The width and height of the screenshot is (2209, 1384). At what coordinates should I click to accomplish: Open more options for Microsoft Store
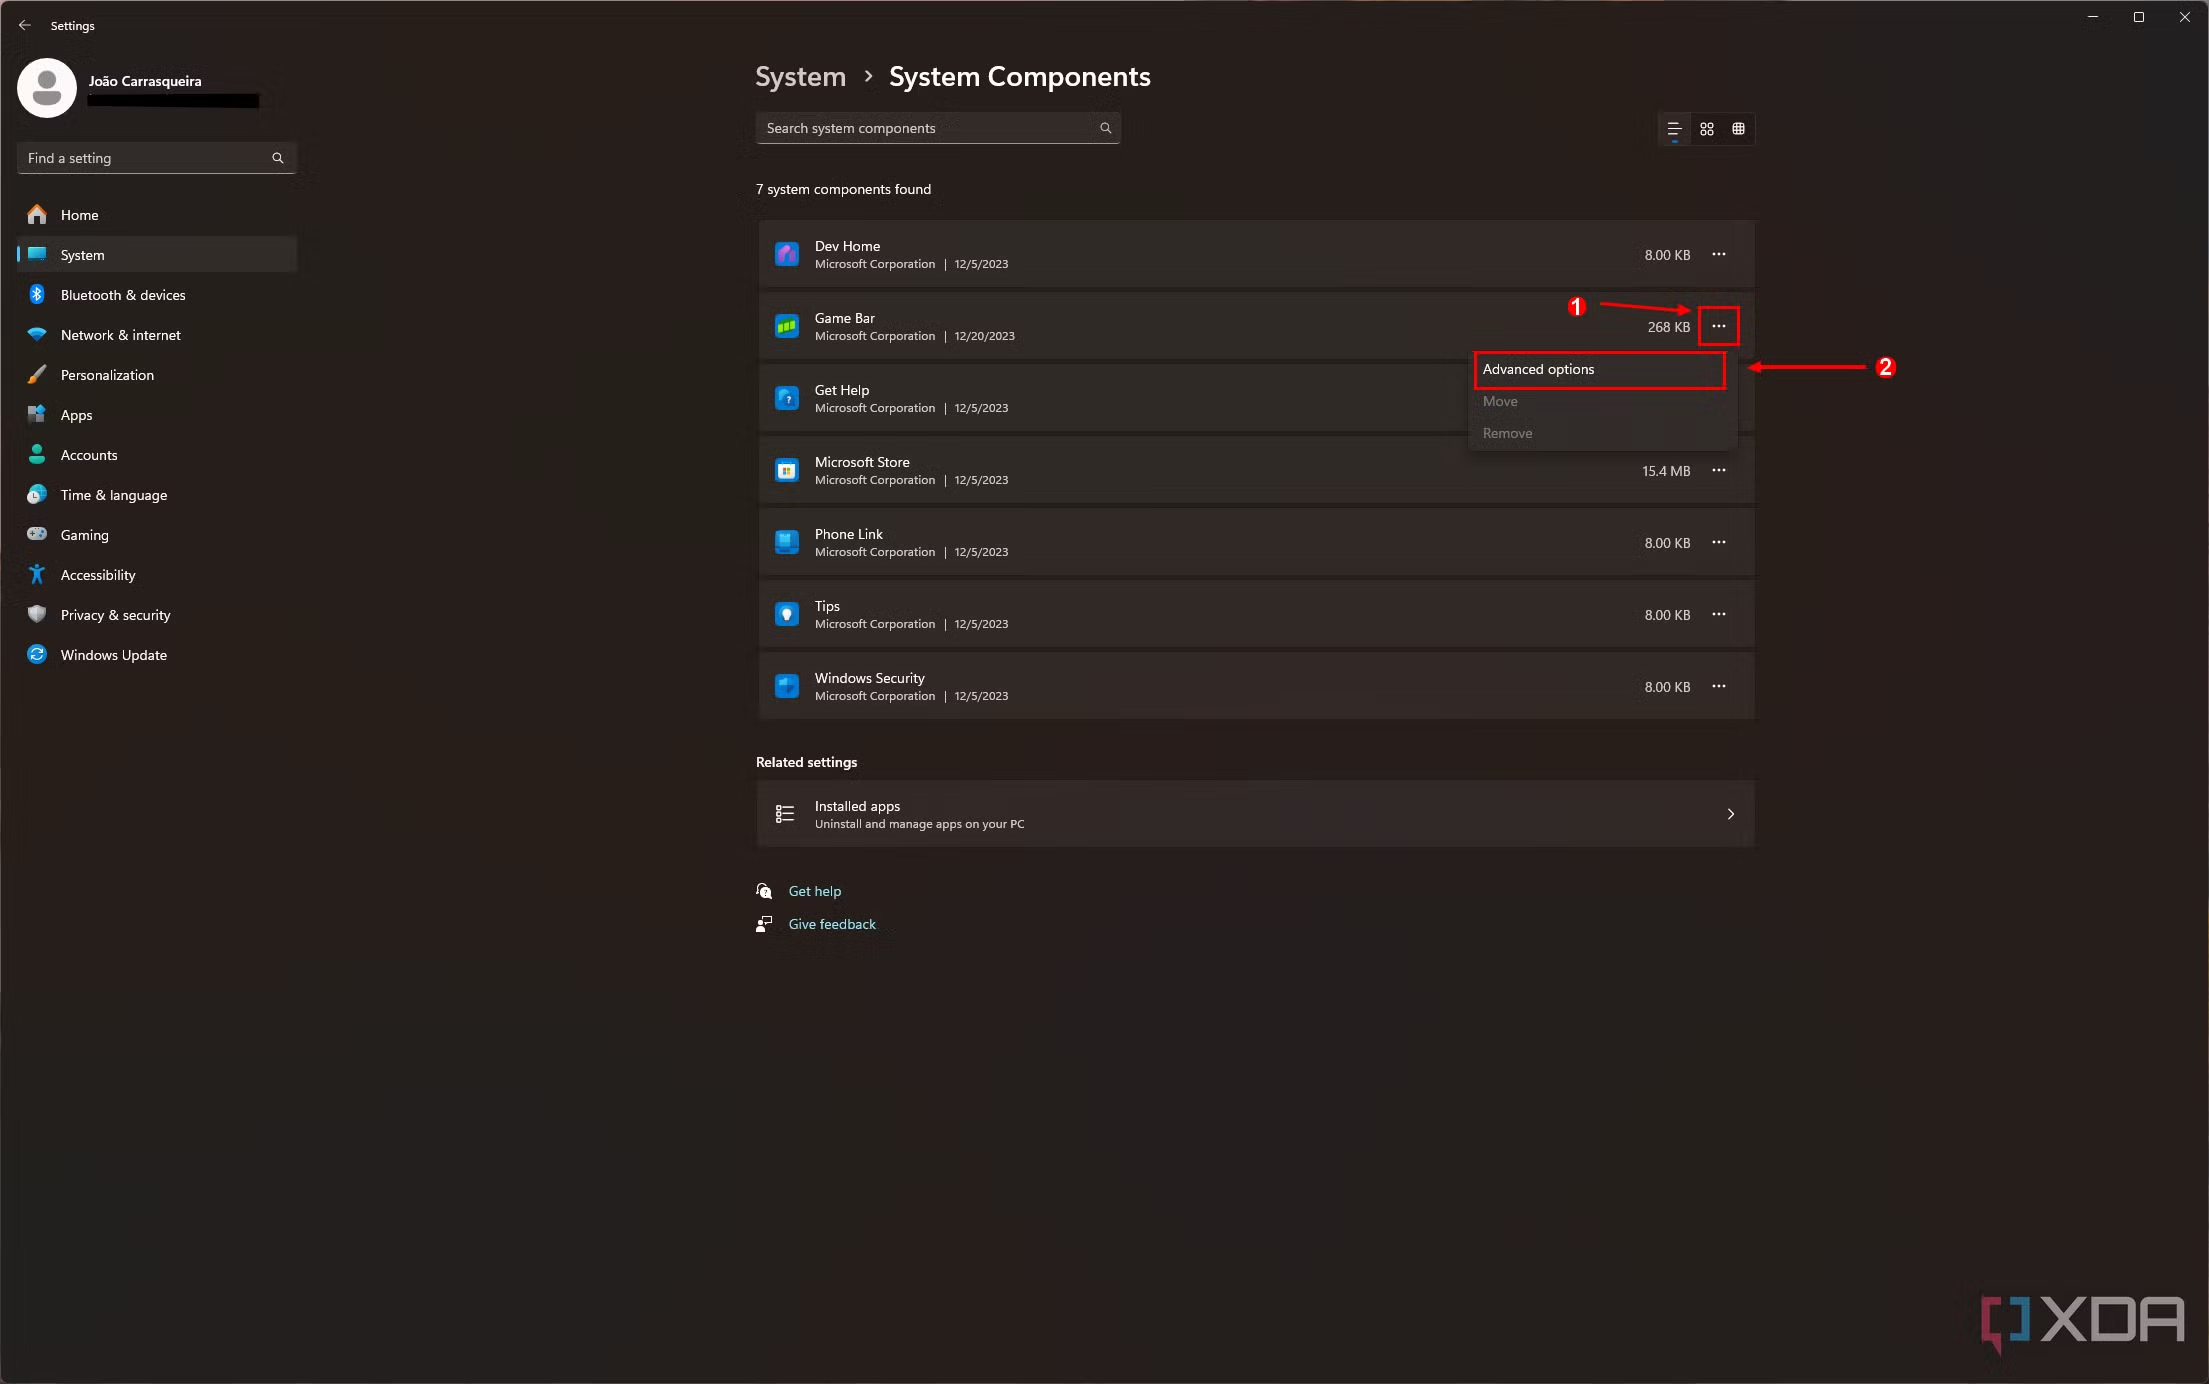click(x=1719, y=470)
